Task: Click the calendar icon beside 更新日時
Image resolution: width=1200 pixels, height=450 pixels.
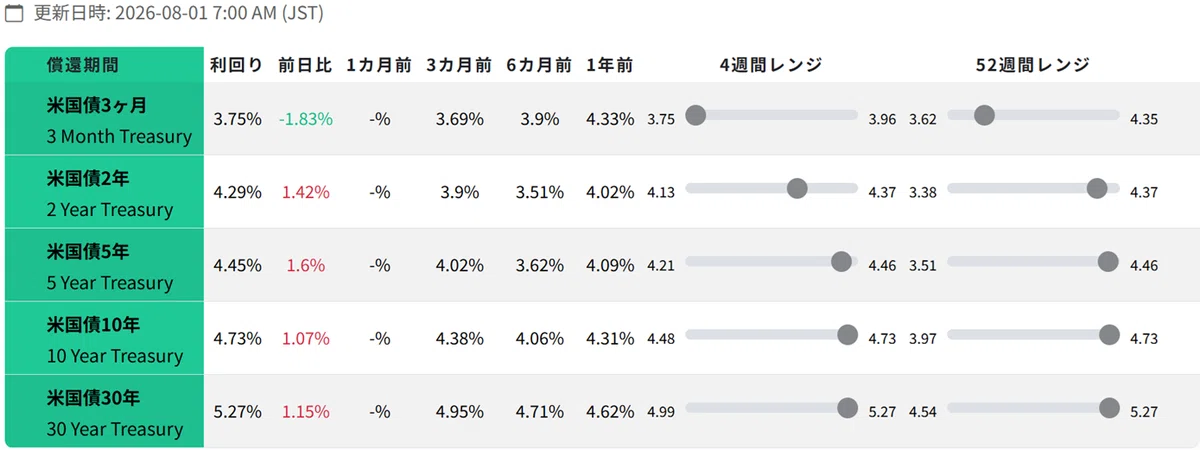Action: [15, 15]
